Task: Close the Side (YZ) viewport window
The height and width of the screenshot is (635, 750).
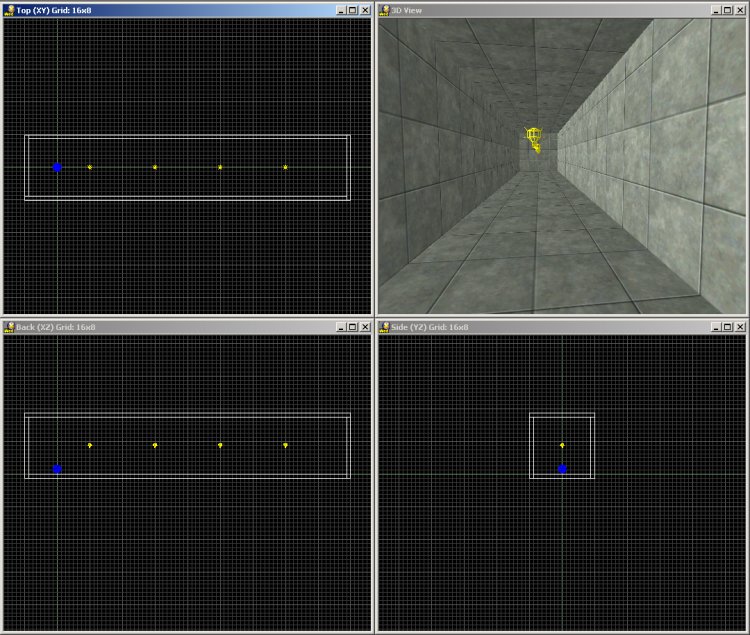Action: [740, 327]
